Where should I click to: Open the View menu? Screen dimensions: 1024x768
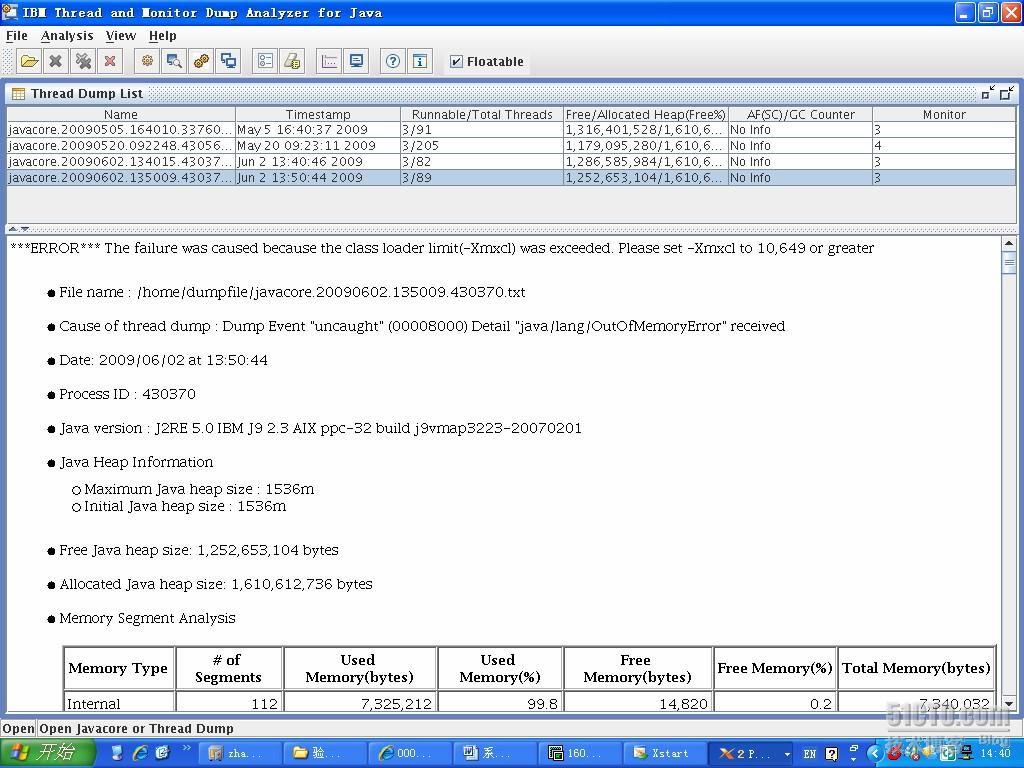point(121,36)
